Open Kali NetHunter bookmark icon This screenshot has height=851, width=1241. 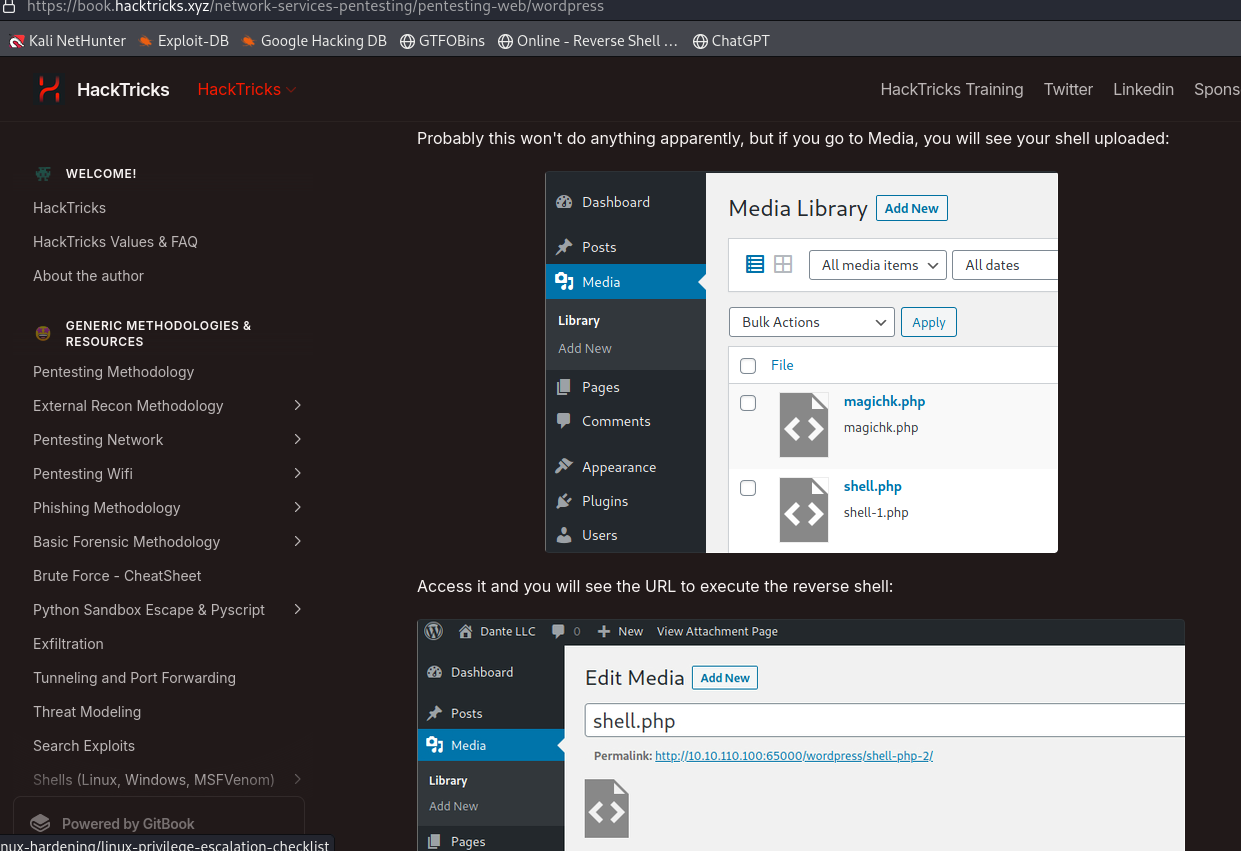click(x=17, y=41)
